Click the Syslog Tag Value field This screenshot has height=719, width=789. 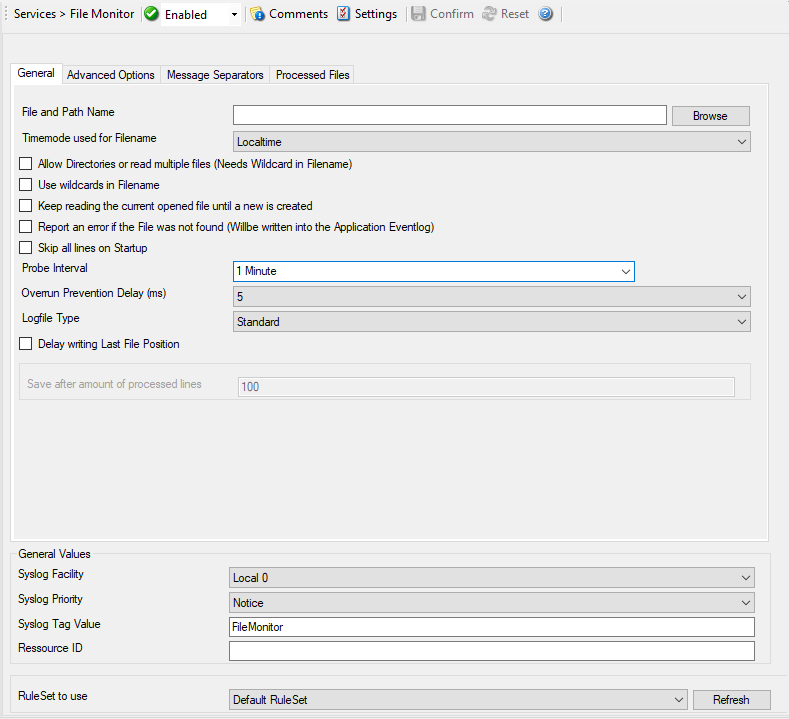click(x=491, y=627)
